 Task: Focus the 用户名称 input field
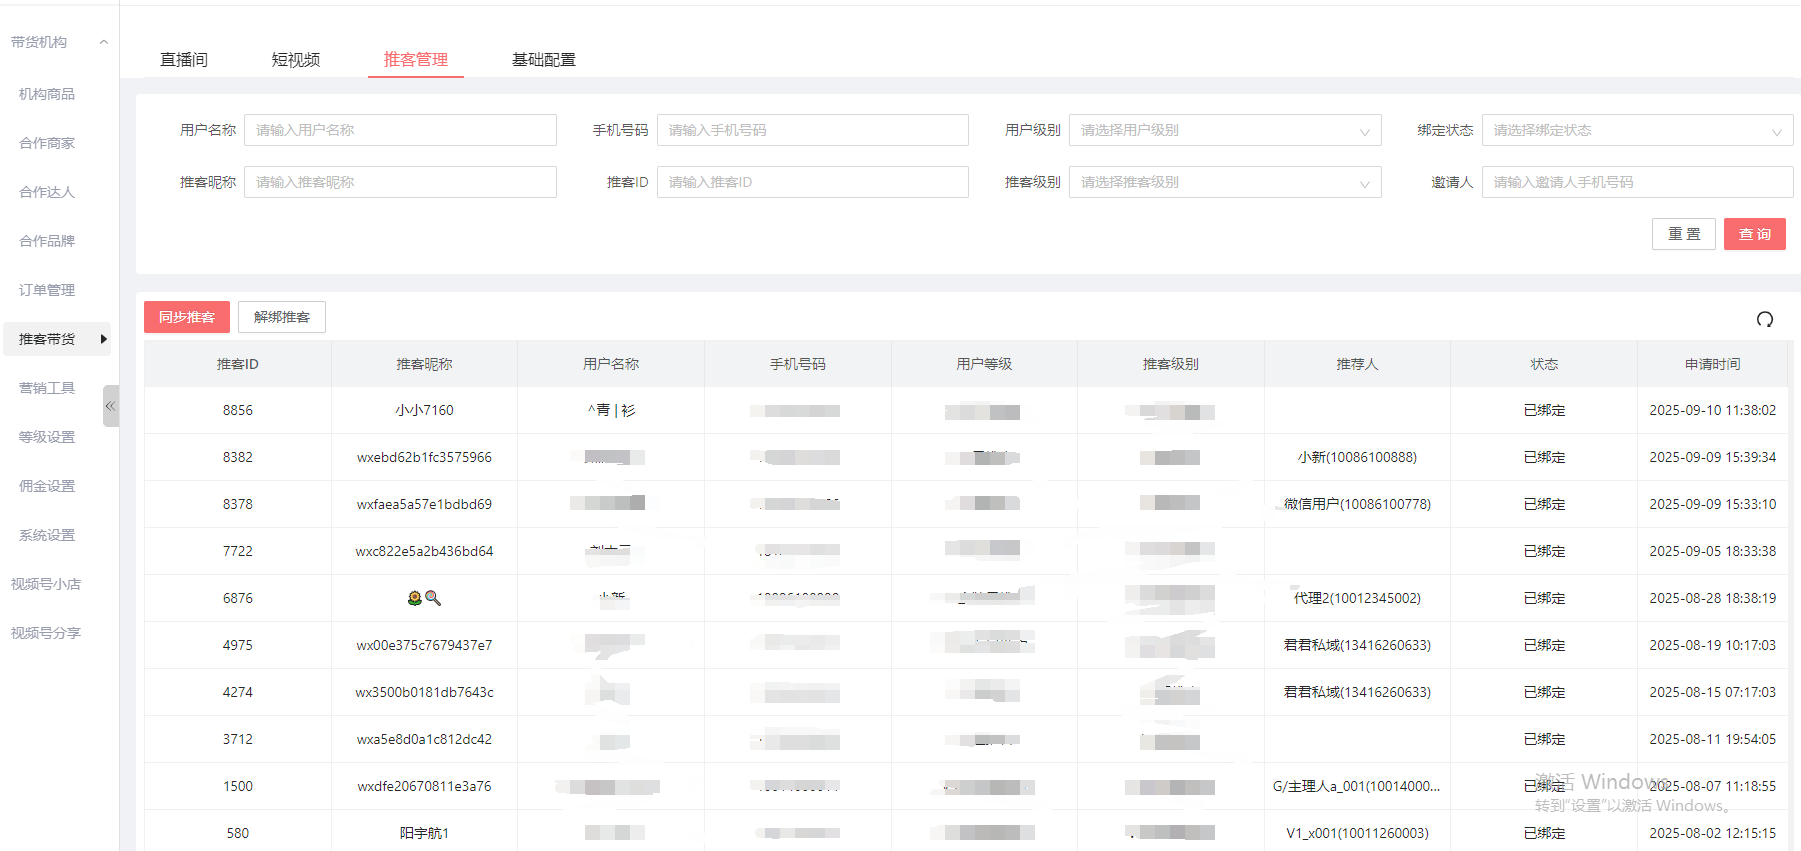point(400,130)
